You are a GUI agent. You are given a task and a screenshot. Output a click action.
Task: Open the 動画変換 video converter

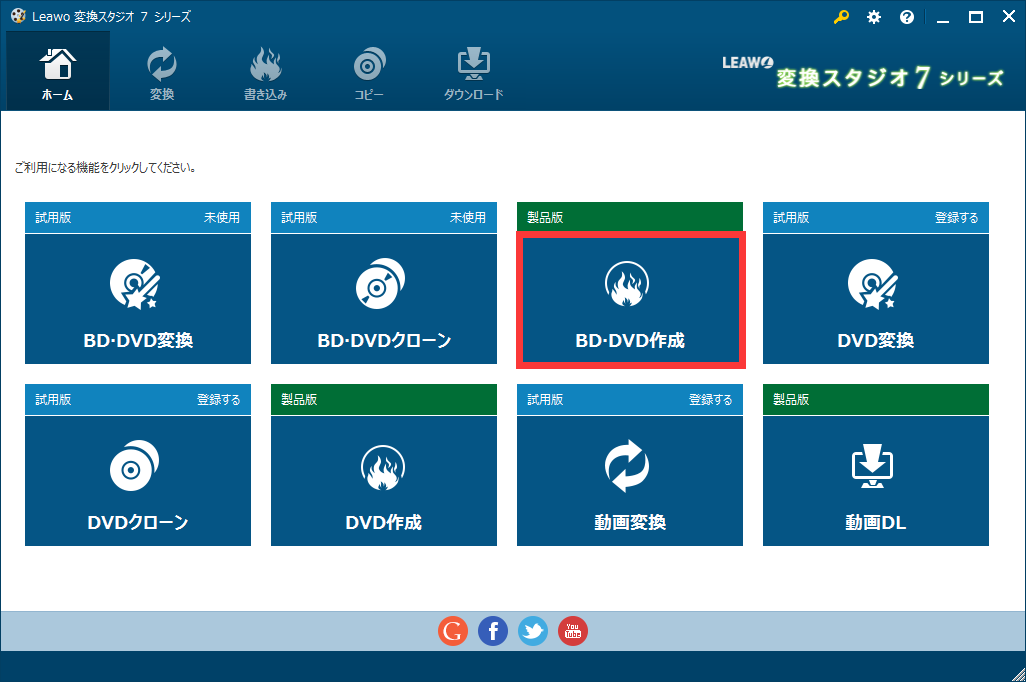click(x=629, y=480)
